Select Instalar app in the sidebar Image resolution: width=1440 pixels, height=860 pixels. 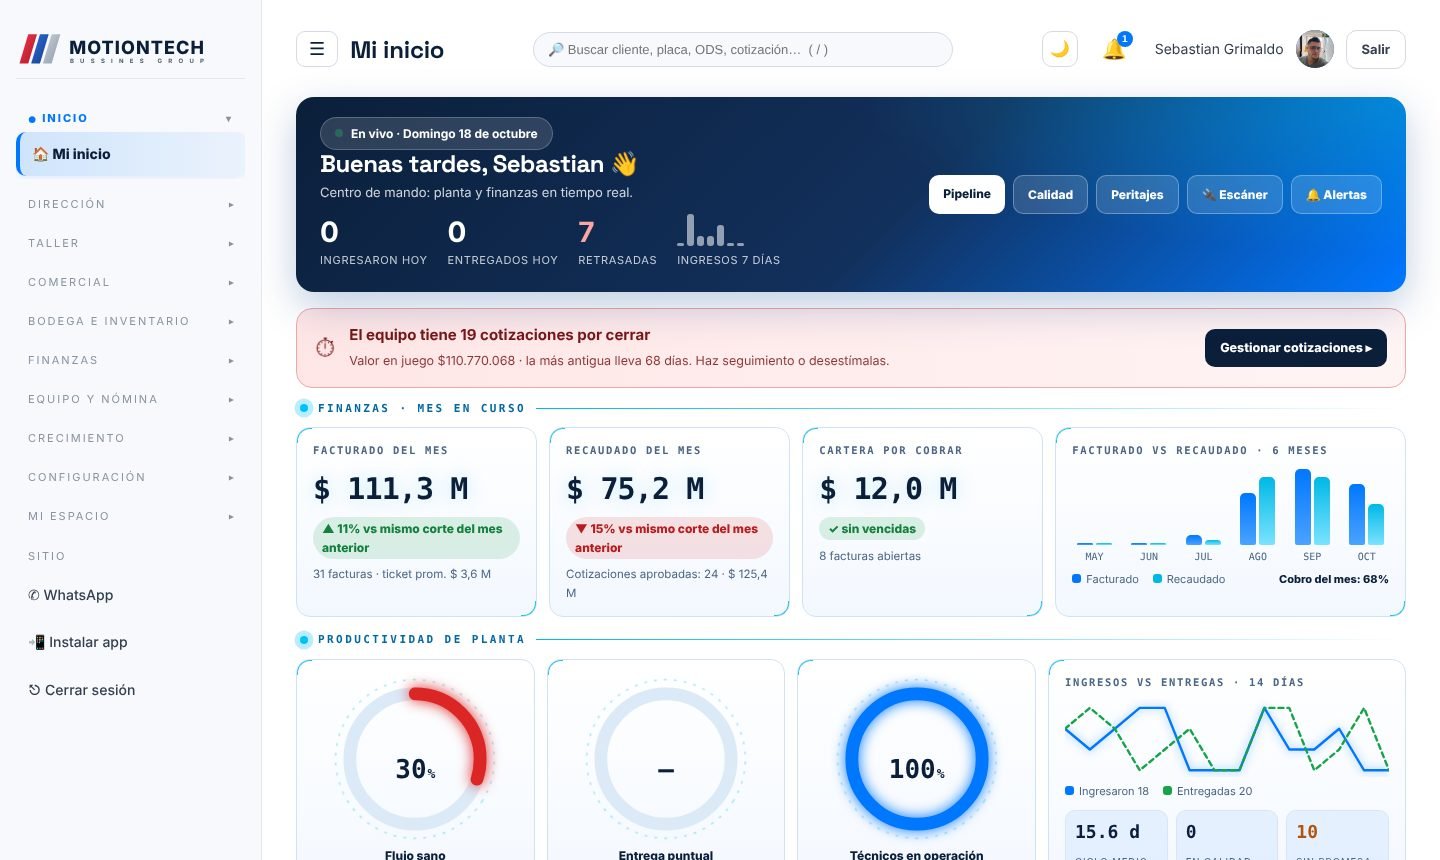click(x=131, y=642)
